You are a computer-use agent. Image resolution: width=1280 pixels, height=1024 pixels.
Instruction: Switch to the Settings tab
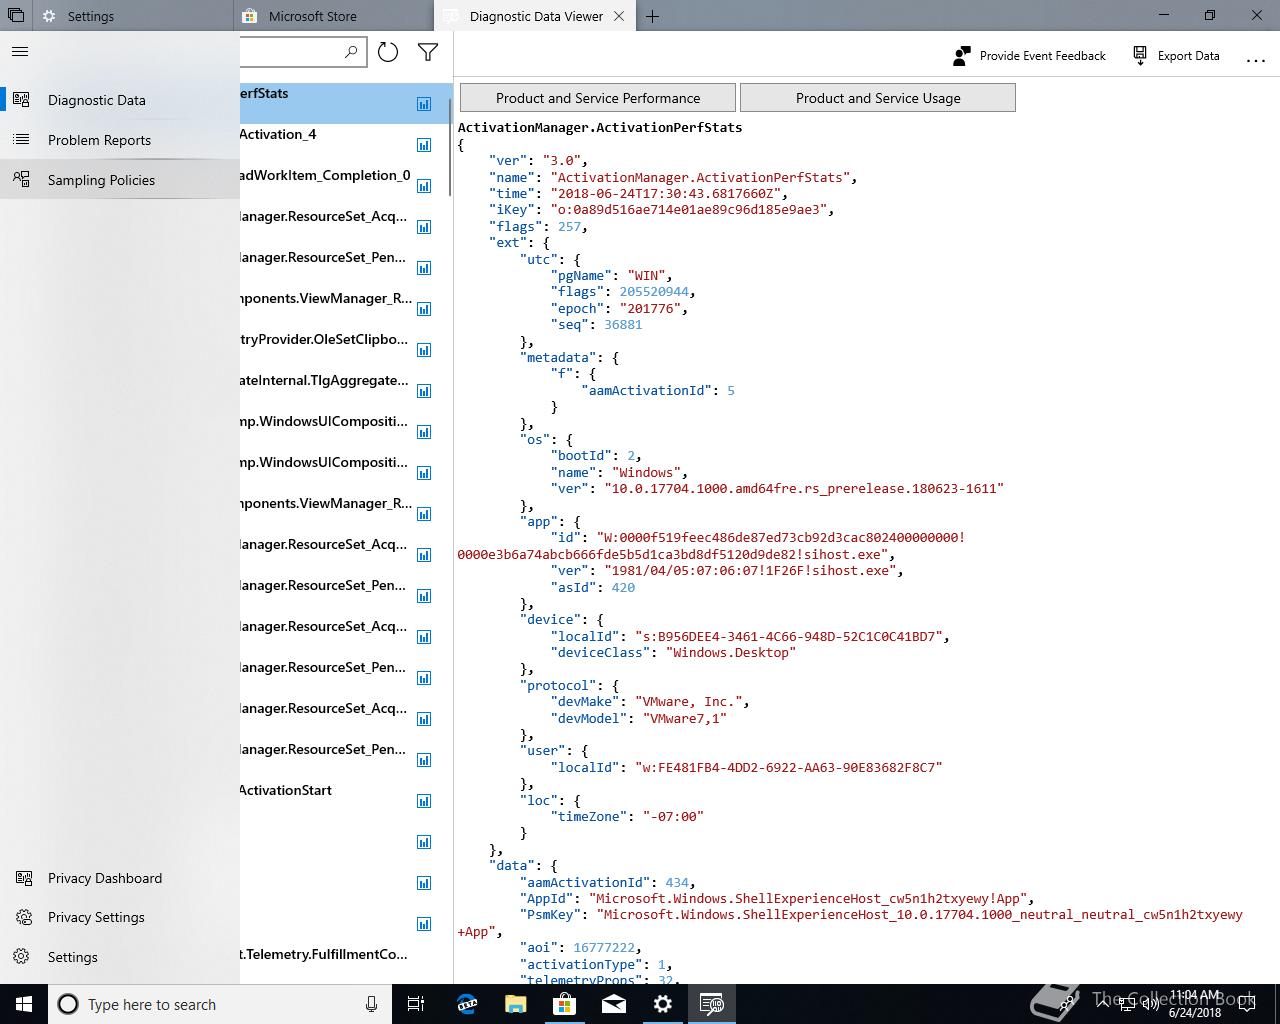133,16
